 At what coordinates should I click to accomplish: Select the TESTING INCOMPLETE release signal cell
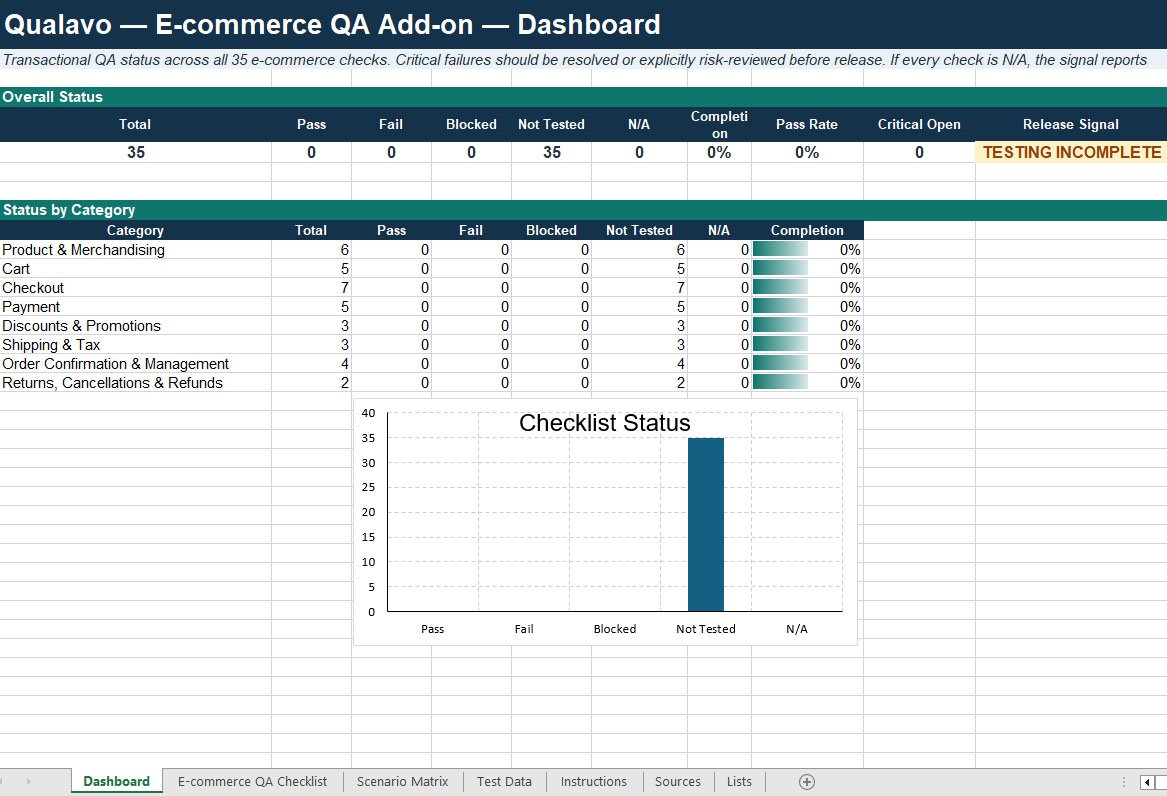(1071, 153)
